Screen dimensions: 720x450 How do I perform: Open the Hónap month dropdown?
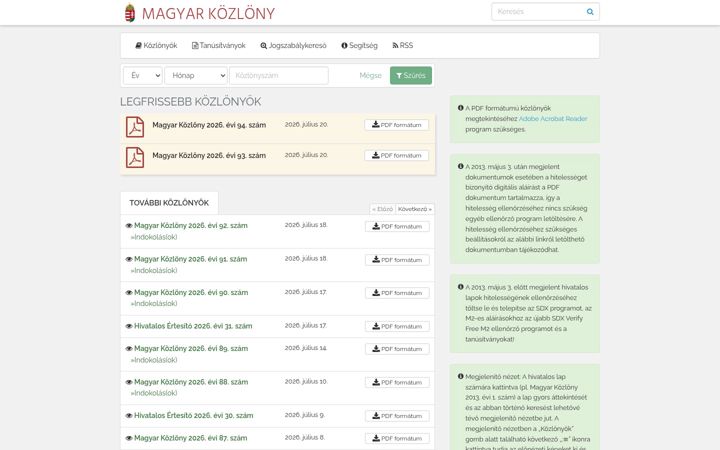[x=197, y=76]
